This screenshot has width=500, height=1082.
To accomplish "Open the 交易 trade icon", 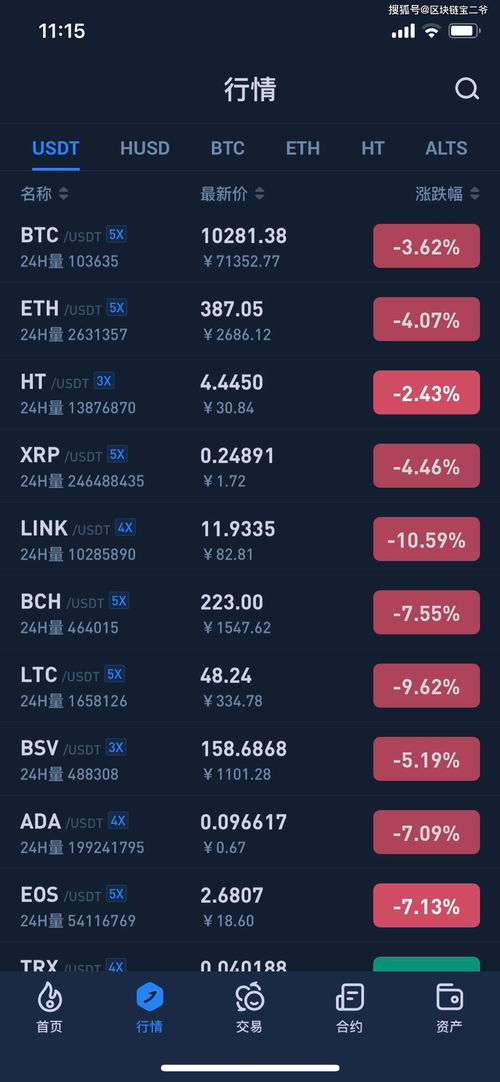I will coord(250,997).
